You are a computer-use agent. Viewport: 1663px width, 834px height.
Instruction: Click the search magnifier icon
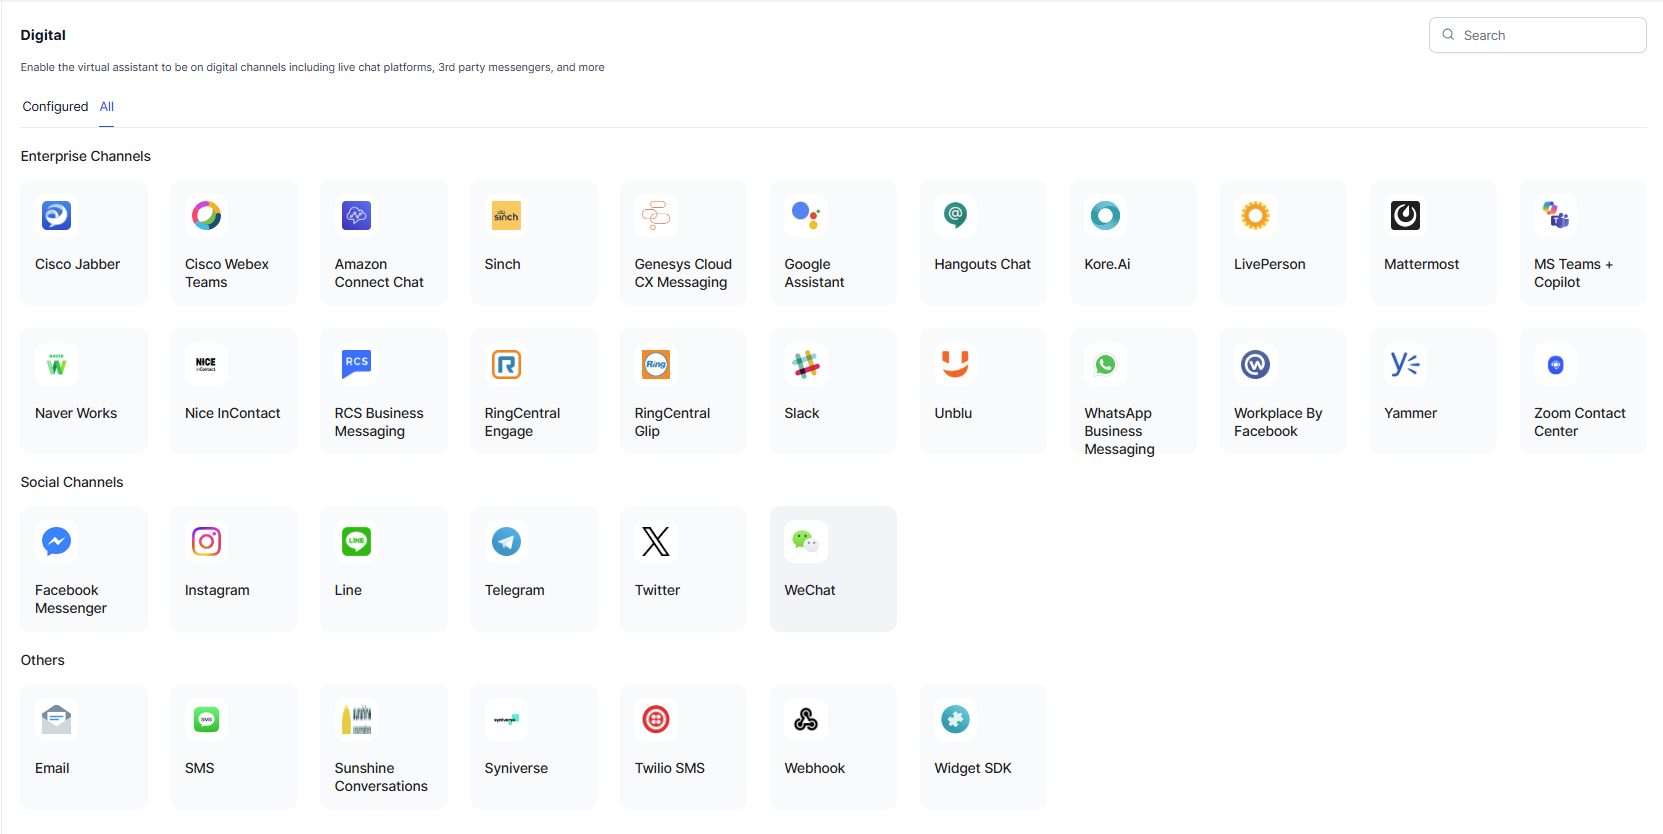(x=1448, y=35)
